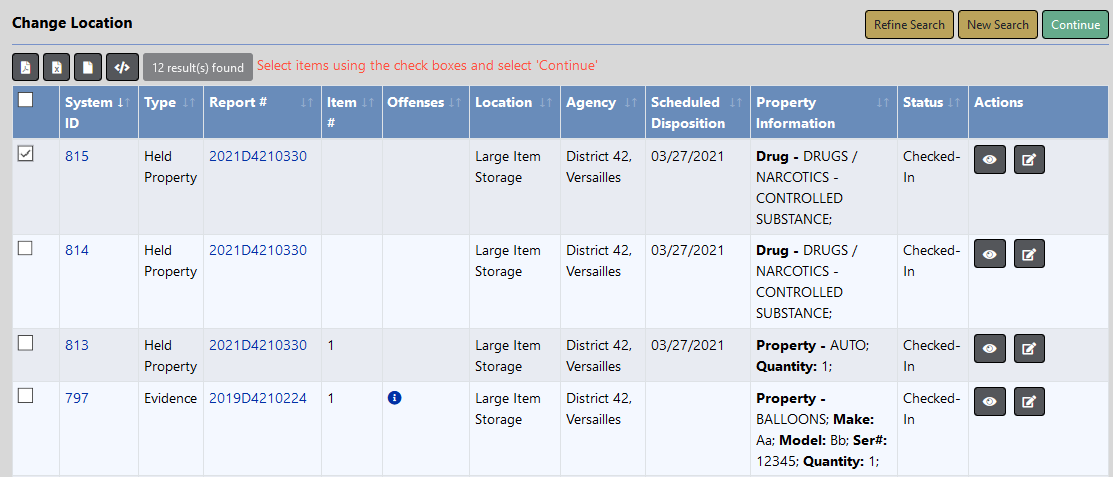Open System ID 797 record link
Screen dimensions: 1113x477
tap(77, 398)
